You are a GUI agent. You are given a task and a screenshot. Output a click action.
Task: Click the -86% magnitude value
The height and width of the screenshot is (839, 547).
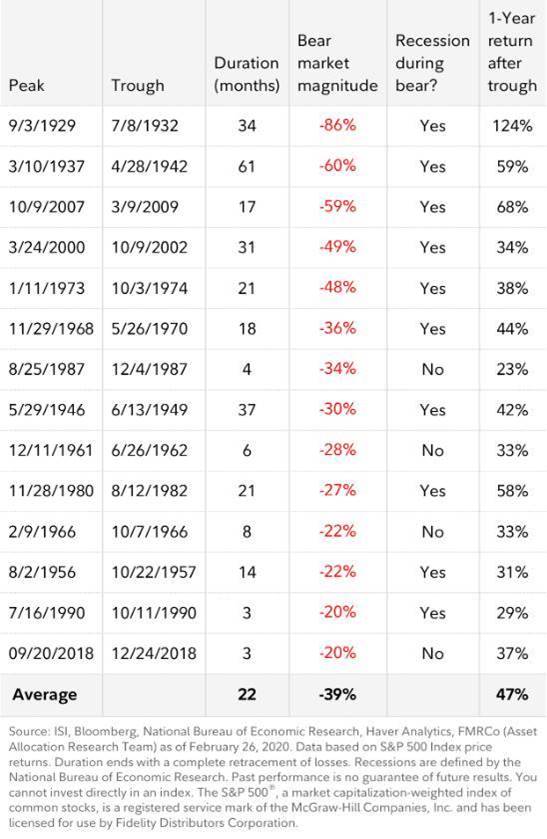click(x=338, y=125)
